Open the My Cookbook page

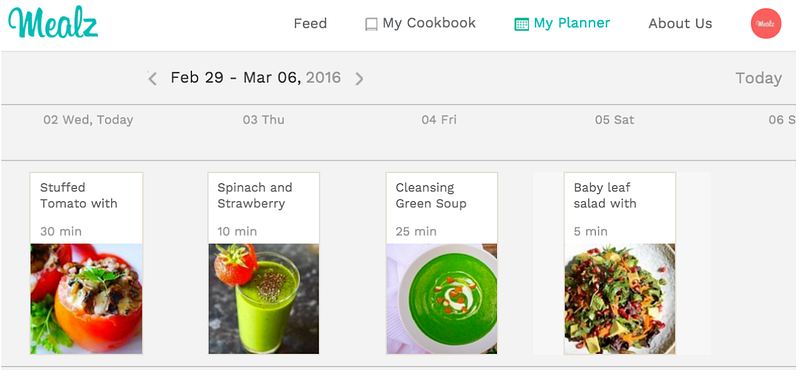pyautogui.click(x=429, y=23)
